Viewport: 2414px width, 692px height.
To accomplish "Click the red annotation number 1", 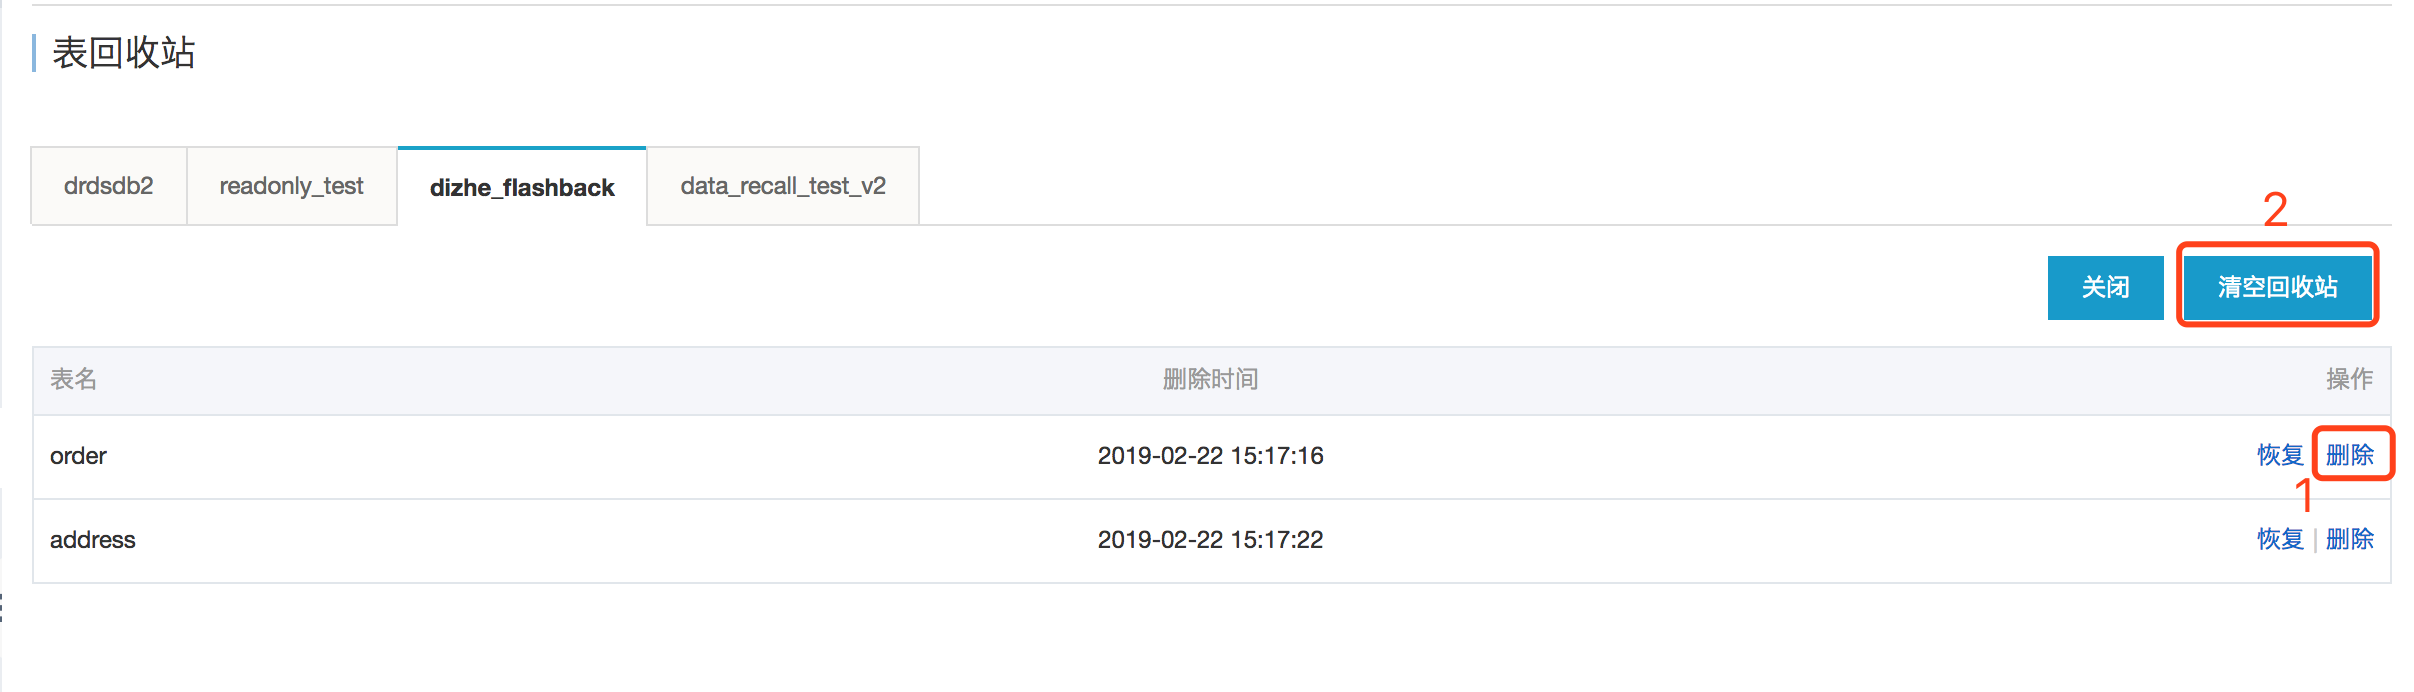I will pyautogui.click(x=2304, y=496).
